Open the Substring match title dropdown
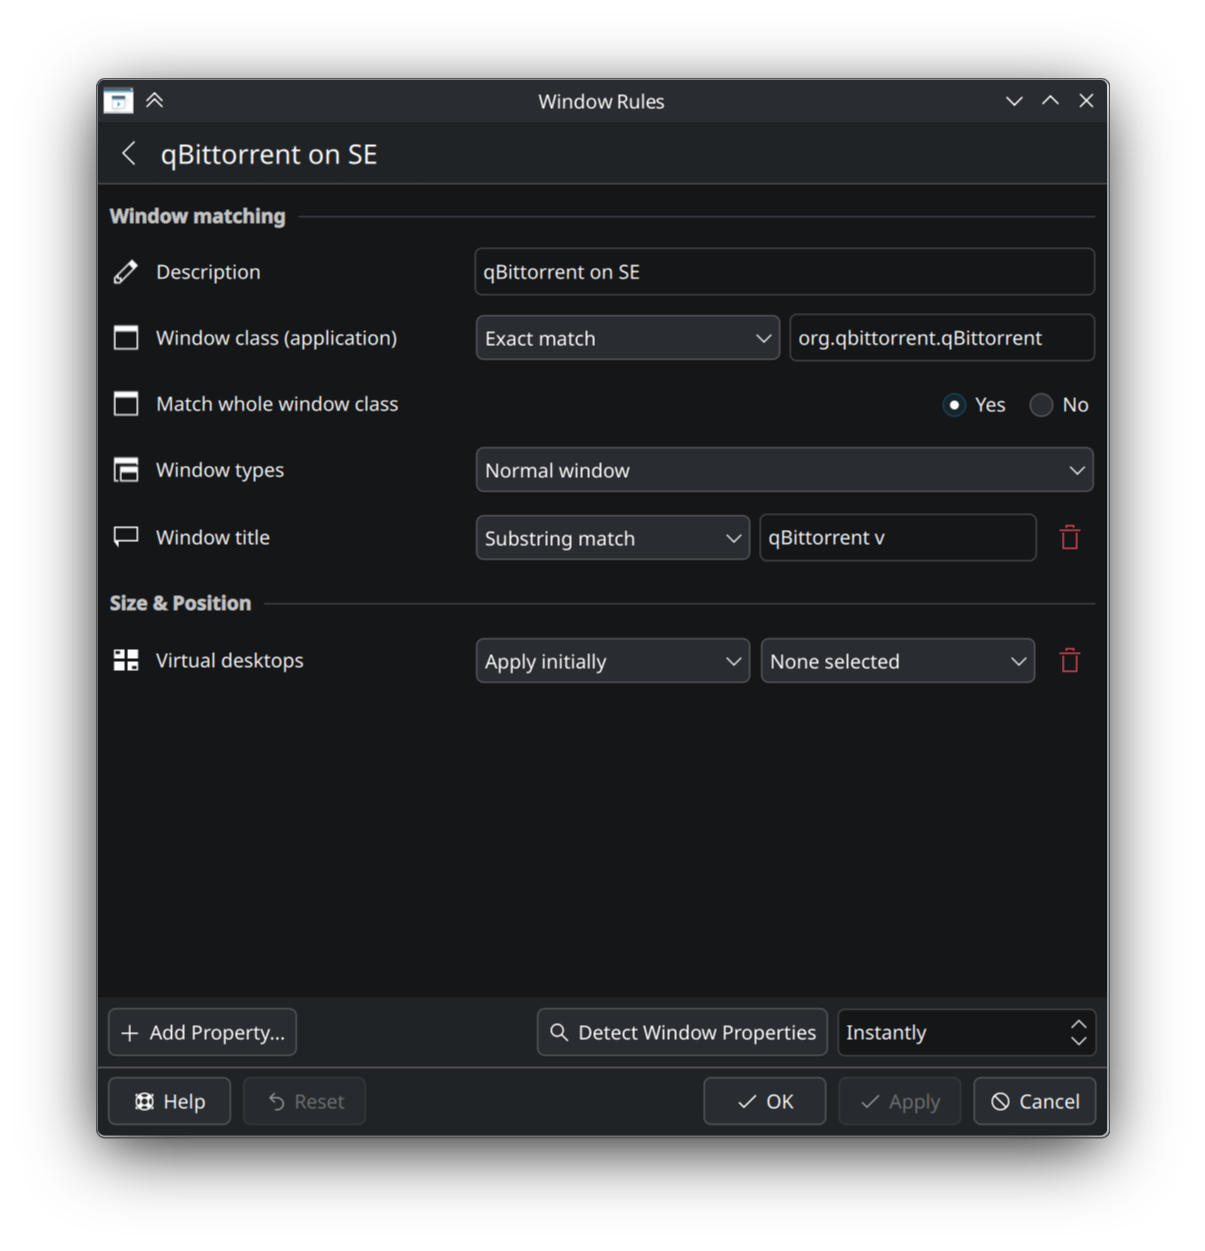 612,538
